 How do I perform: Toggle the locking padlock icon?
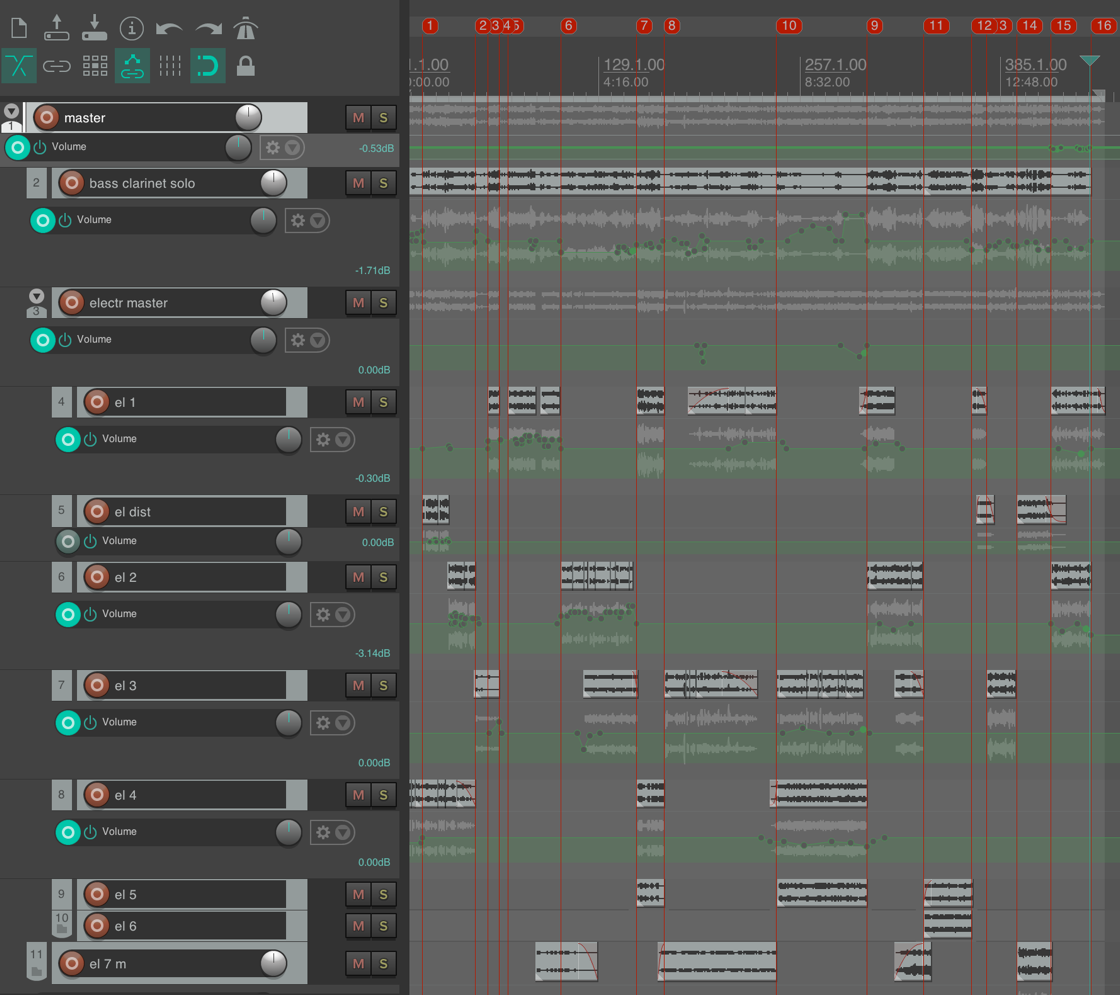pyautogui.click(x=246, y=66)
